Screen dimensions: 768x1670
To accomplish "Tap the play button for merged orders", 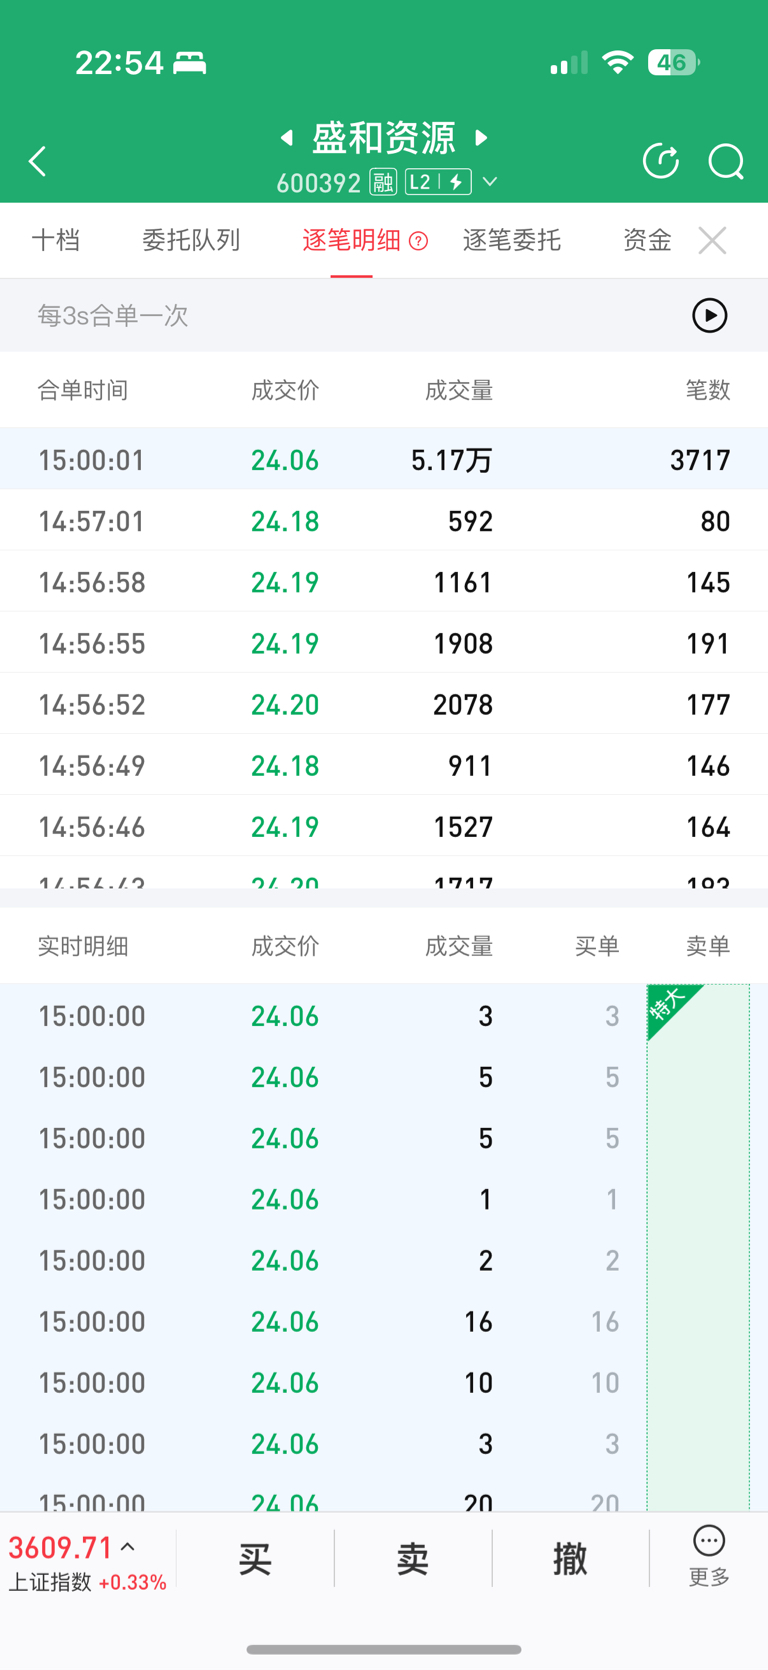I will click(710, 316).
